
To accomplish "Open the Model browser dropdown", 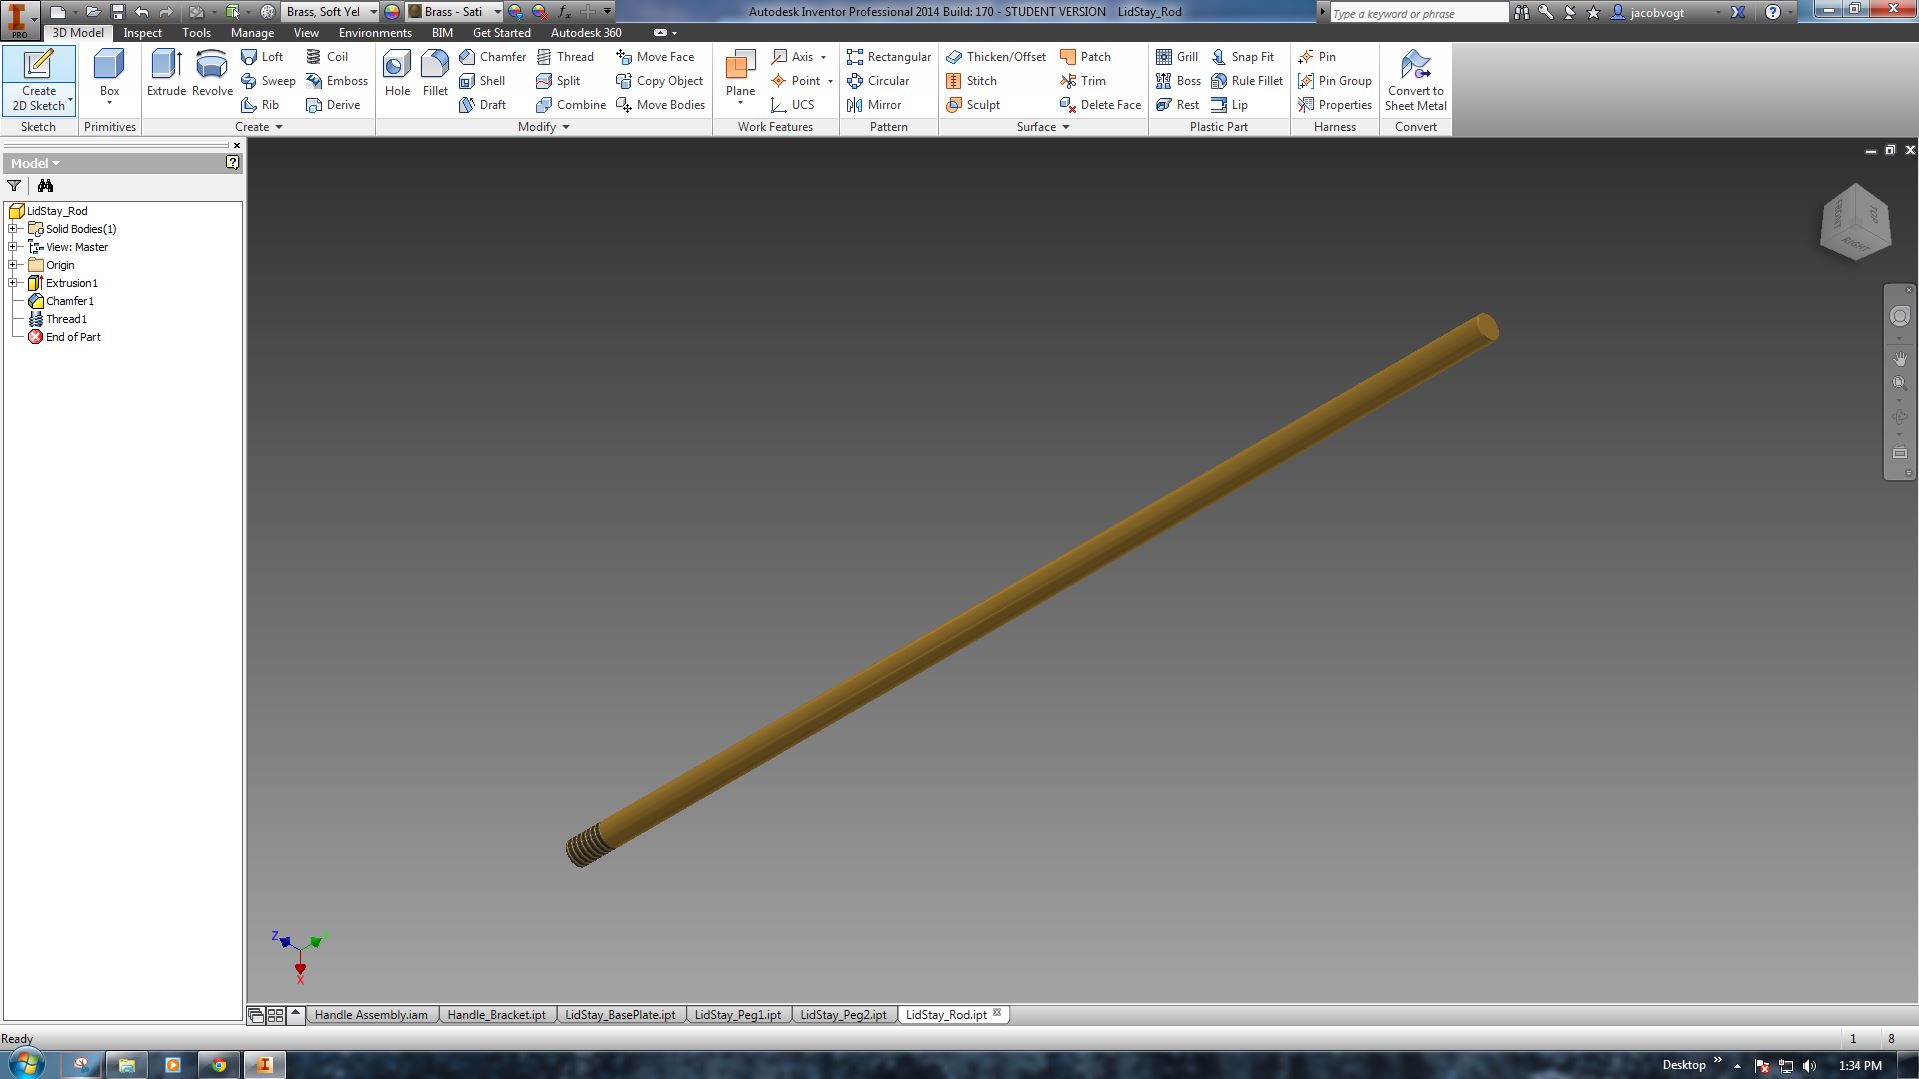I will pos(36,163).
